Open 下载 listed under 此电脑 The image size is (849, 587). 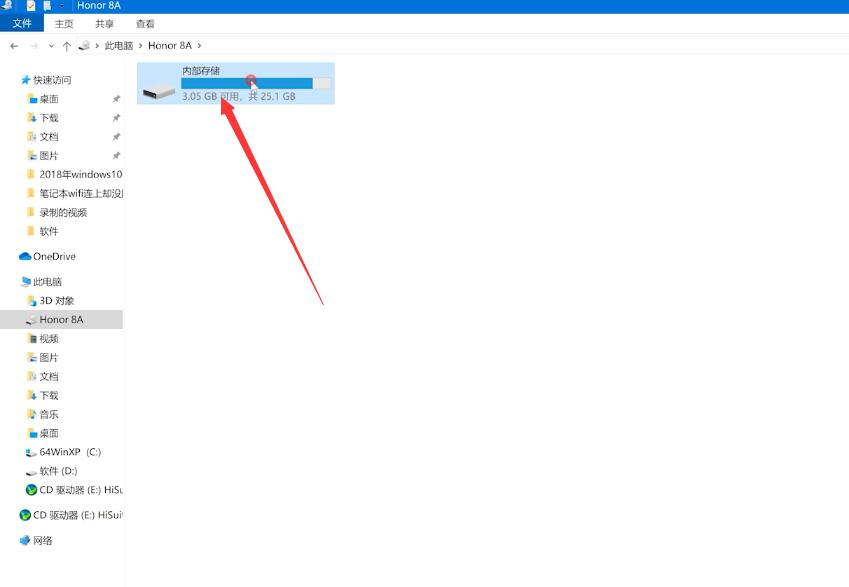[49, 395]
